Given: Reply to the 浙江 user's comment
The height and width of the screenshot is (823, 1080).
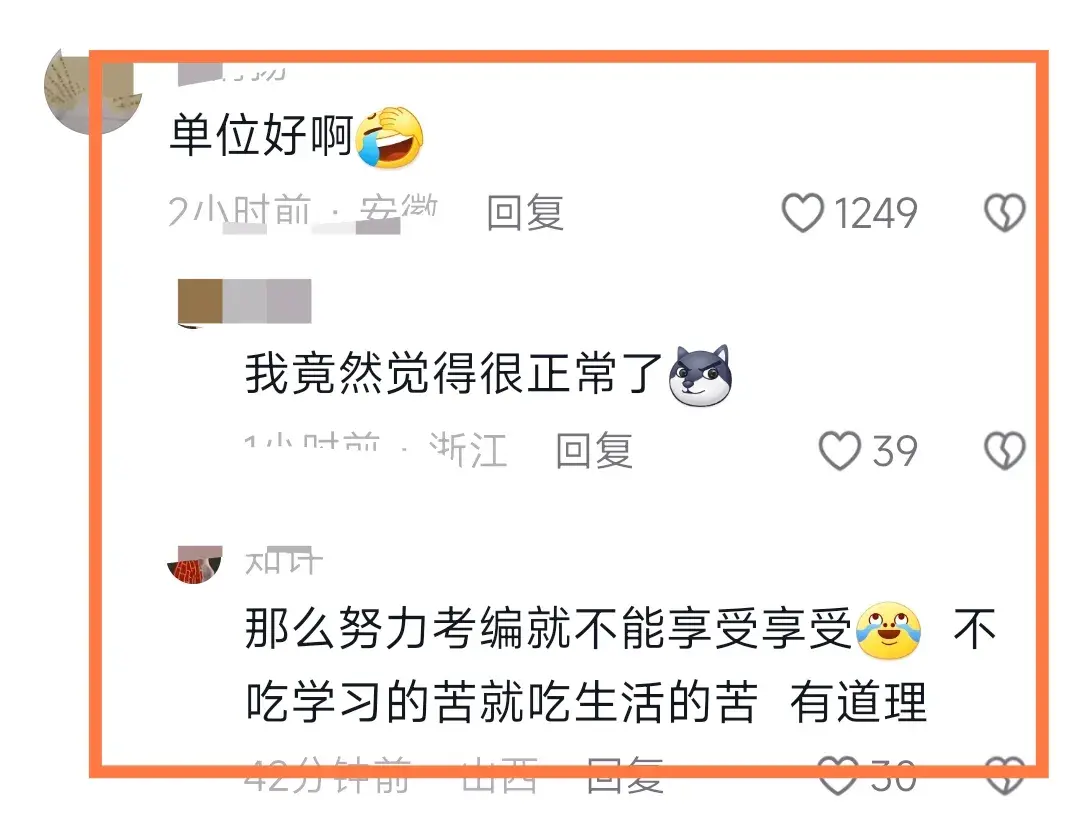Looking at the screenshot, I should tap(594, 451).
